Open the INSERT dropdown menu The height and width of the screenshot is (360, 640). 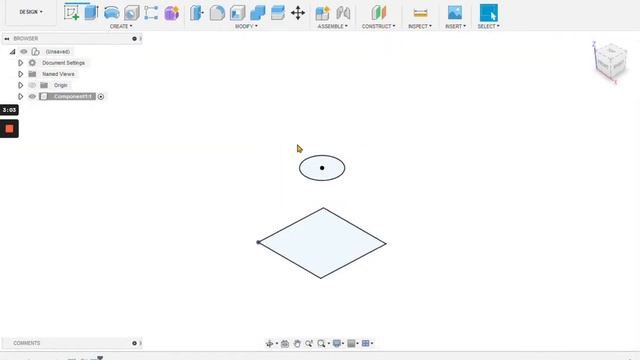[x=456, y=26]
